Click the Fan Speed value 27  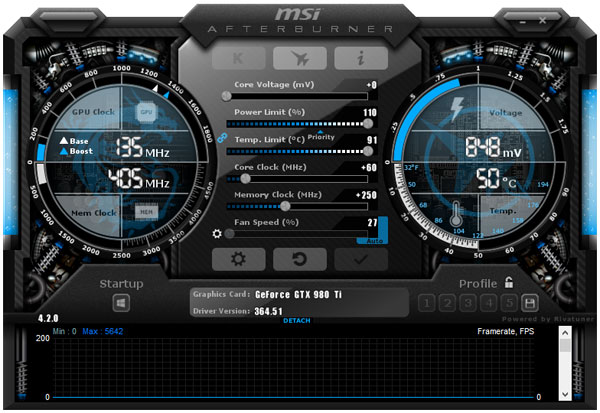[372, 222]
